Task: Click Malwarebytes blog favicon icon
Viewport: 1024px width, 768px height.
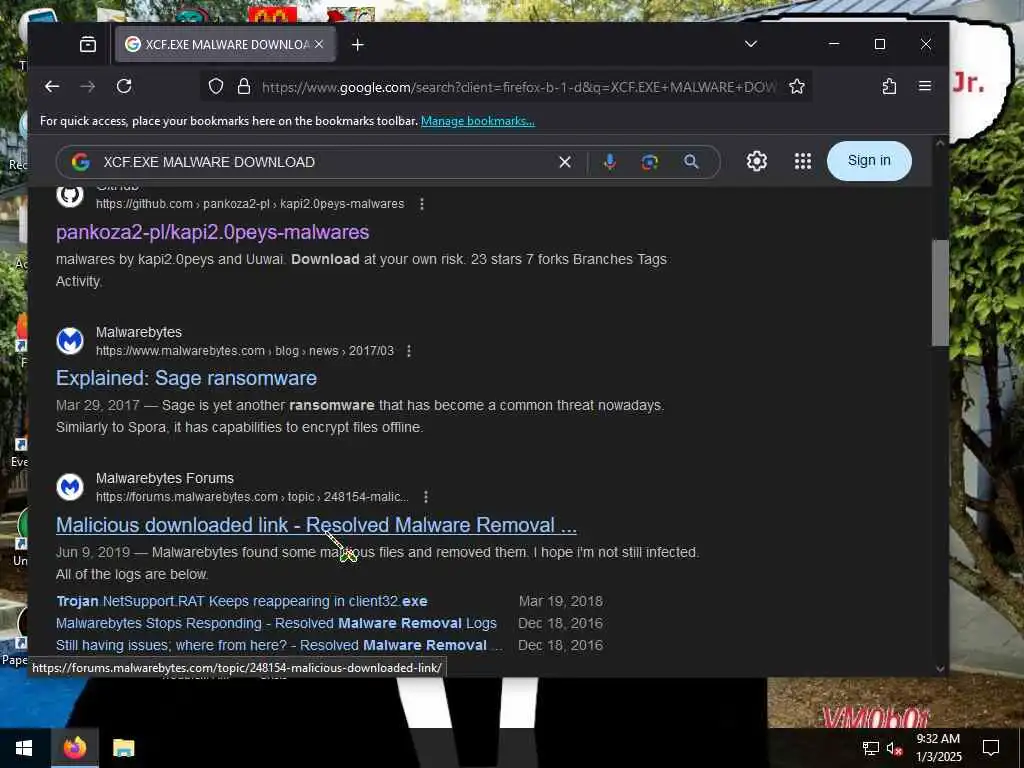Action: (x=70, y=341)
